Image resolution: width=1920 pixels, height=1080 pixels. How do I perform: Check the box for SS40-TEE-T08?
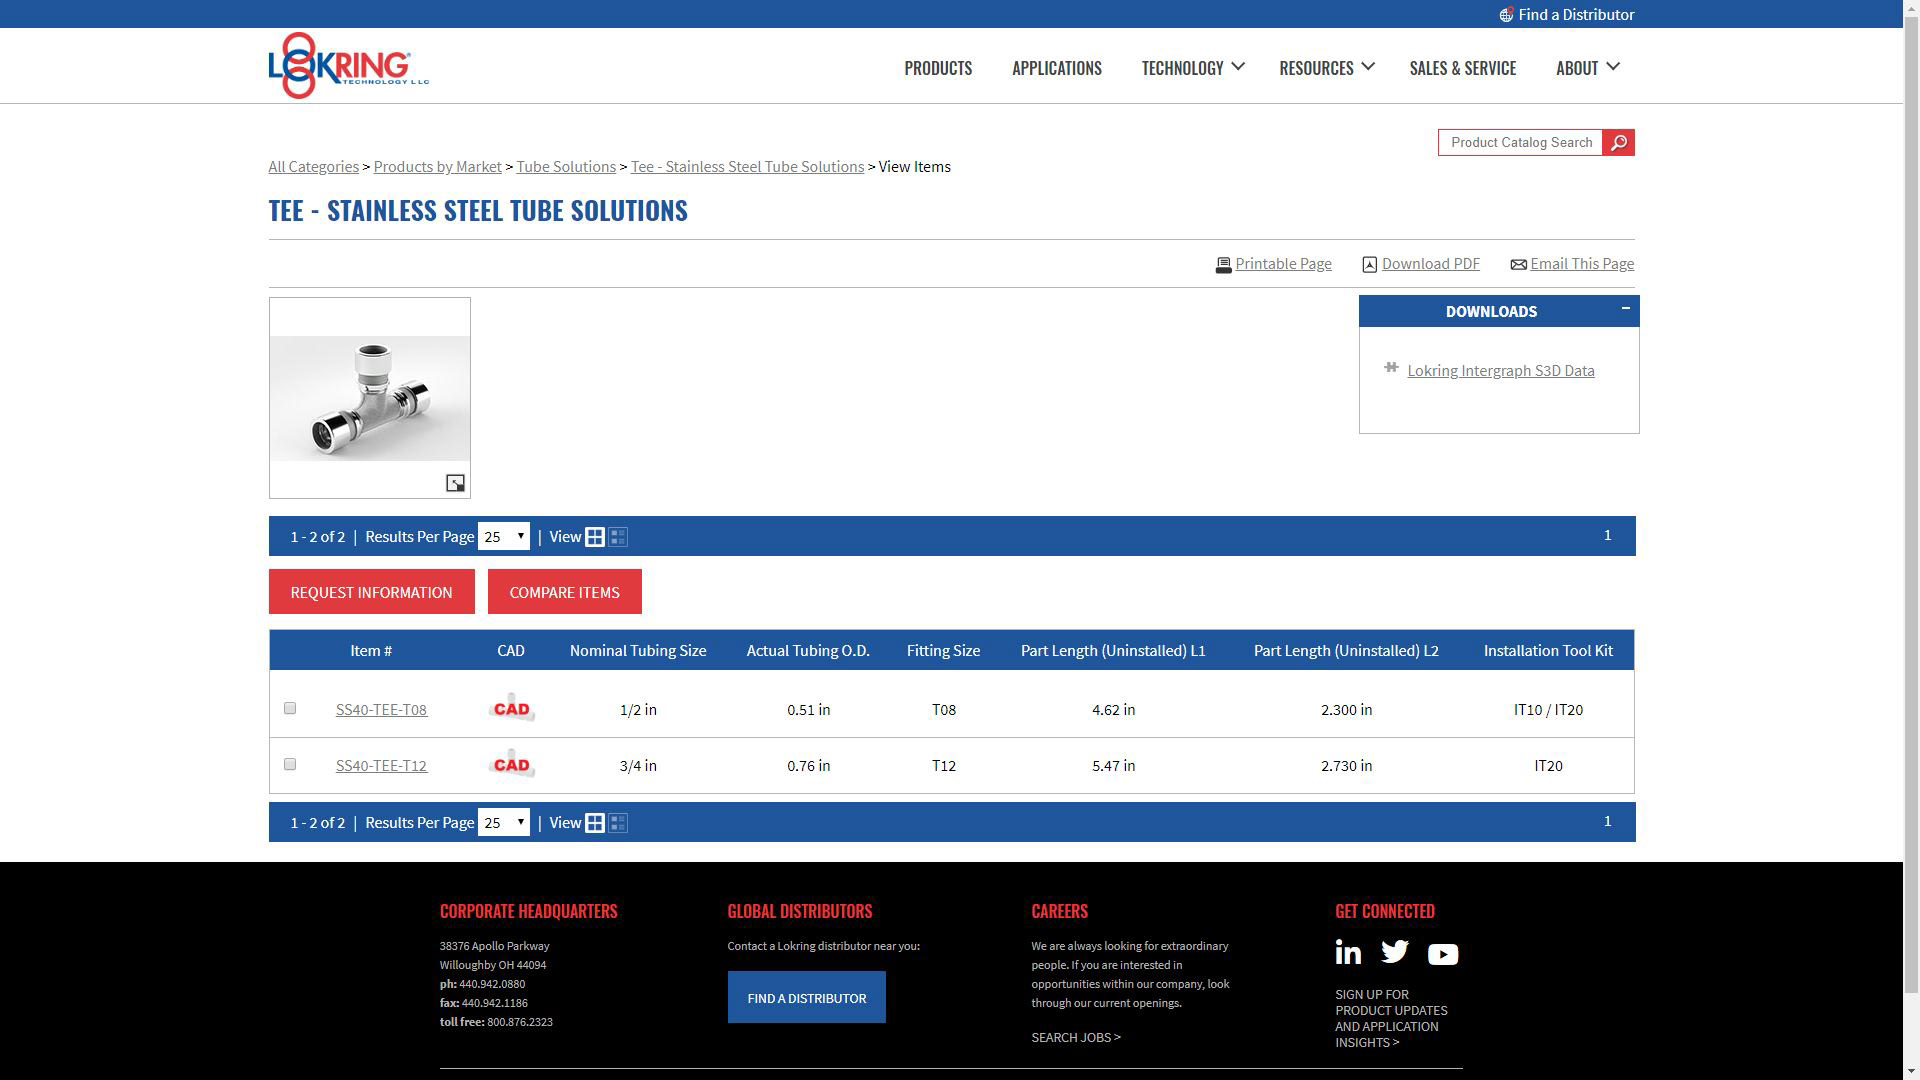(x=290, y=708)
